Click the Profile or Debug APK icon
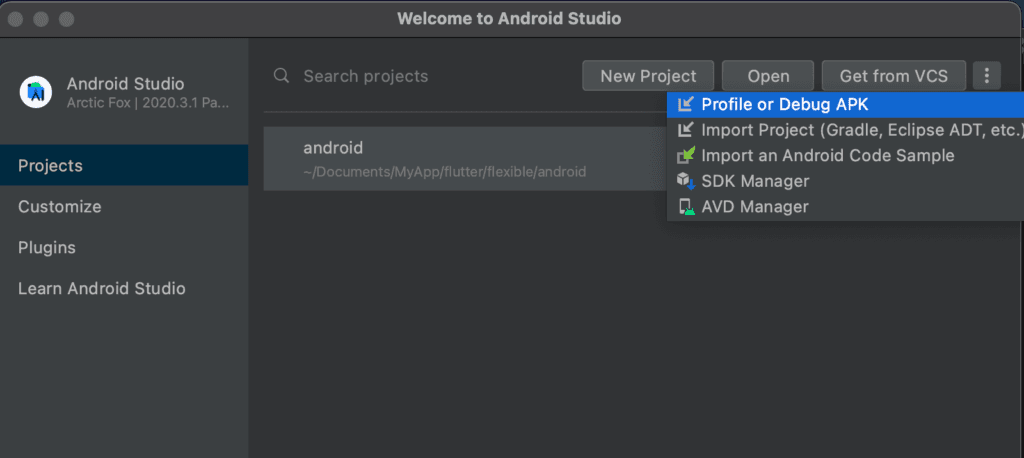Viewport: 1024px width, 458px height. click(x=685, y=104)
